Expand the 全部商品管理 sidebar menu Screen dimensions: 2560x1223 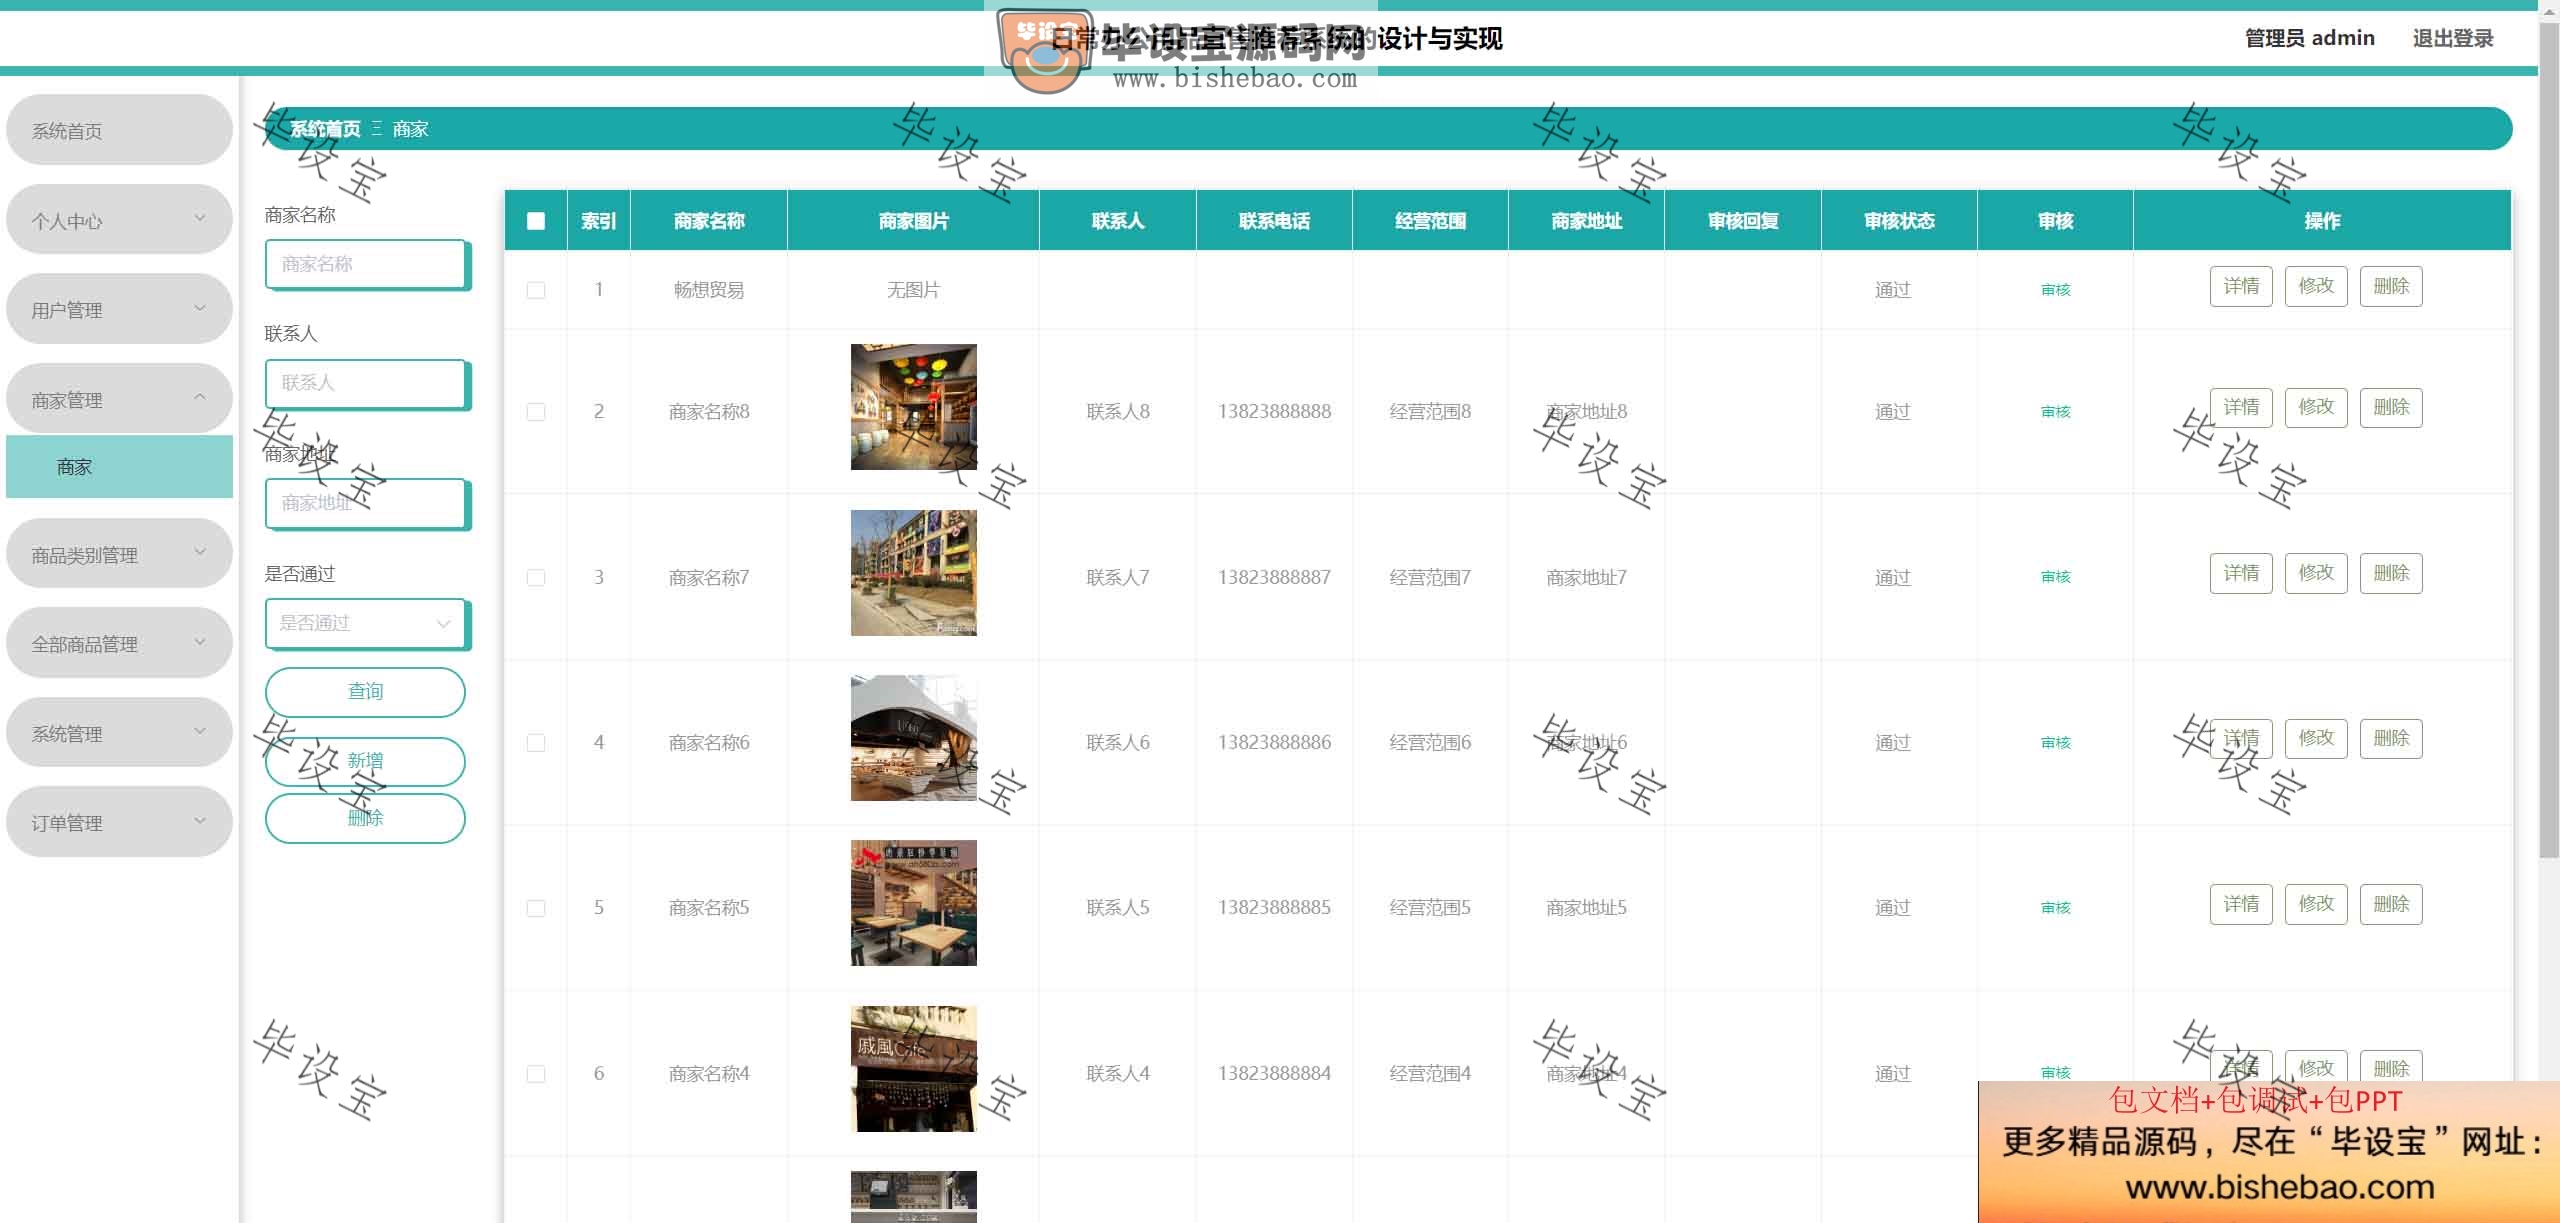pyautogui.click(x=119, y=643)
